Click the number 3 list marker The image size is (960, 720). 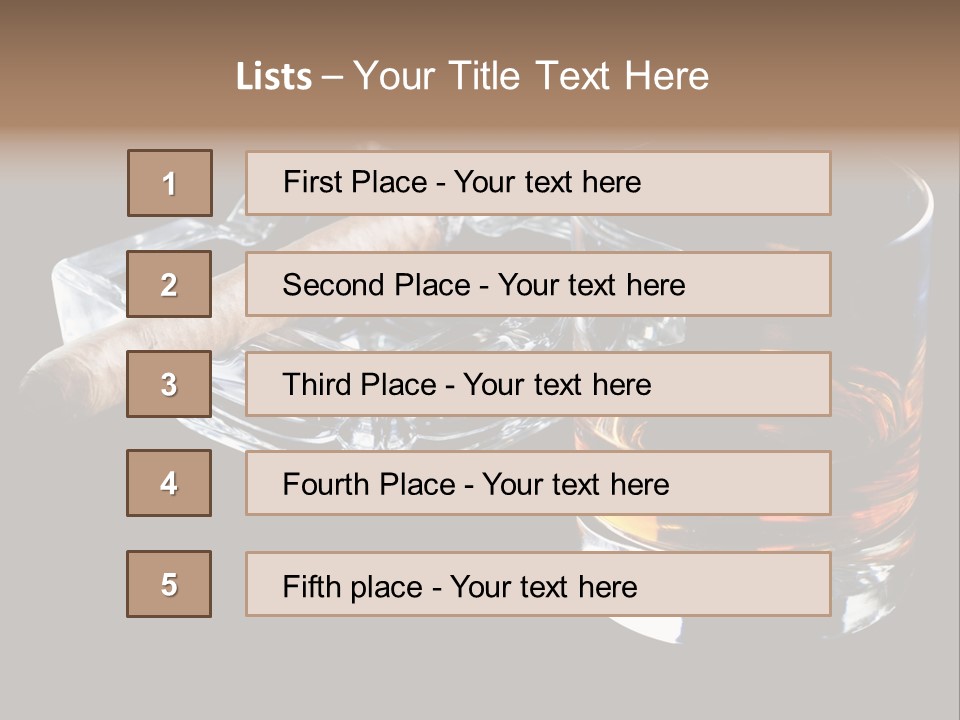(169, 384)
